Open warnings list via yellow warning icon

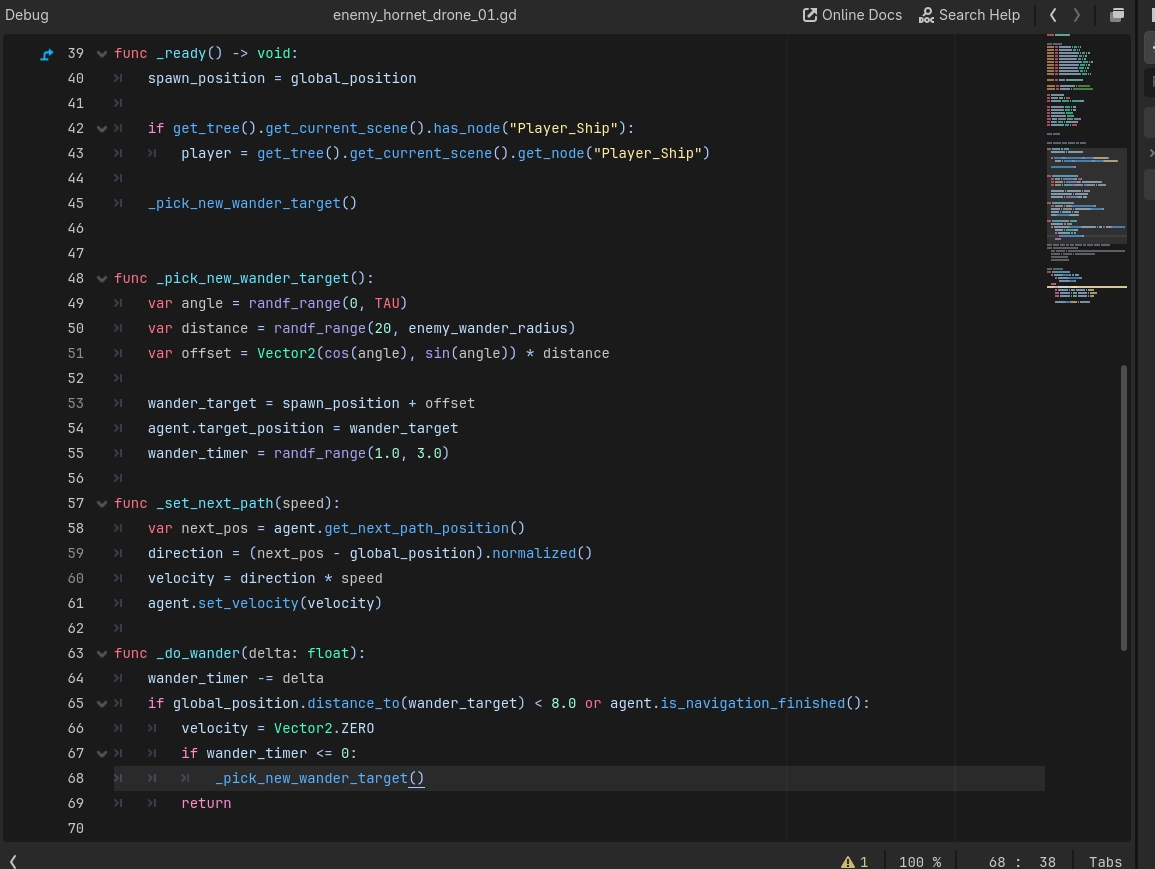click(x=848, y=861)
